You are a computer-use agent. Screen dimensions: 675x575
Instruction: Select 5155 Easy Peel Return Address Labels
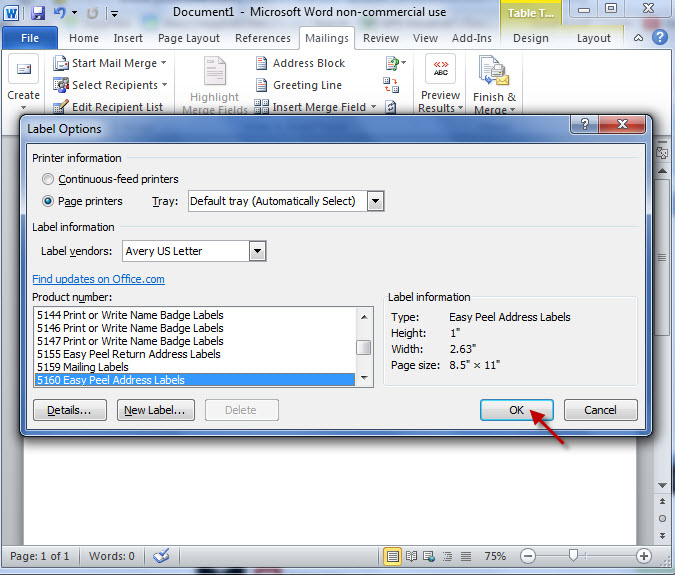click(195, 354)
